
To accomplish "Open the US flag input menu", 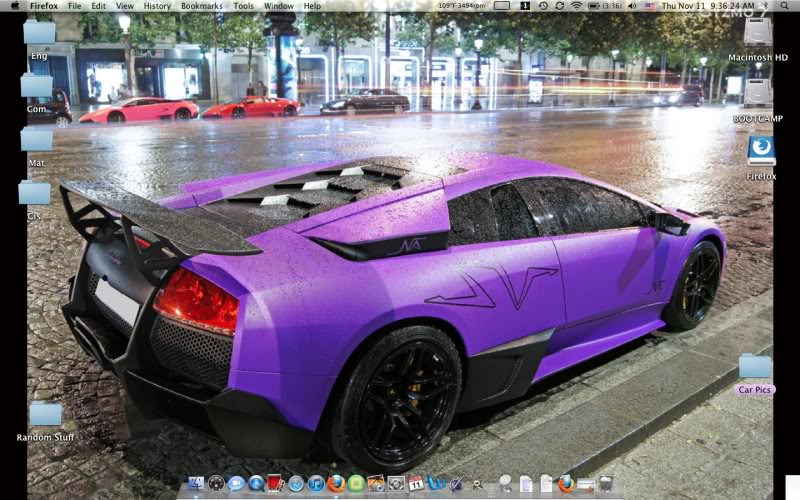I will (x=649, y=6).
